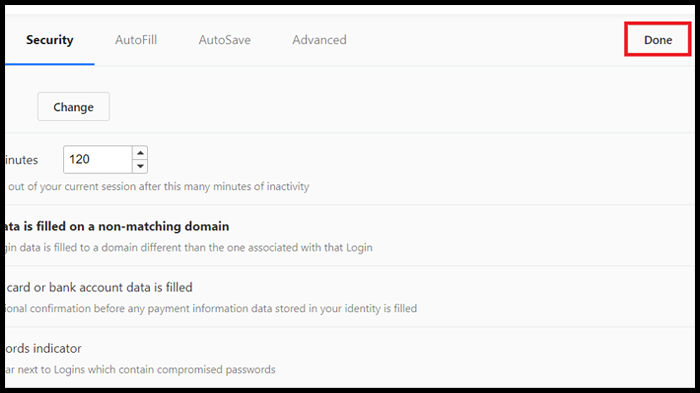Screen dimensions: 700x393
Task: Increase the inactivity minutes with up arrow
Action: (x=140, y=153)
